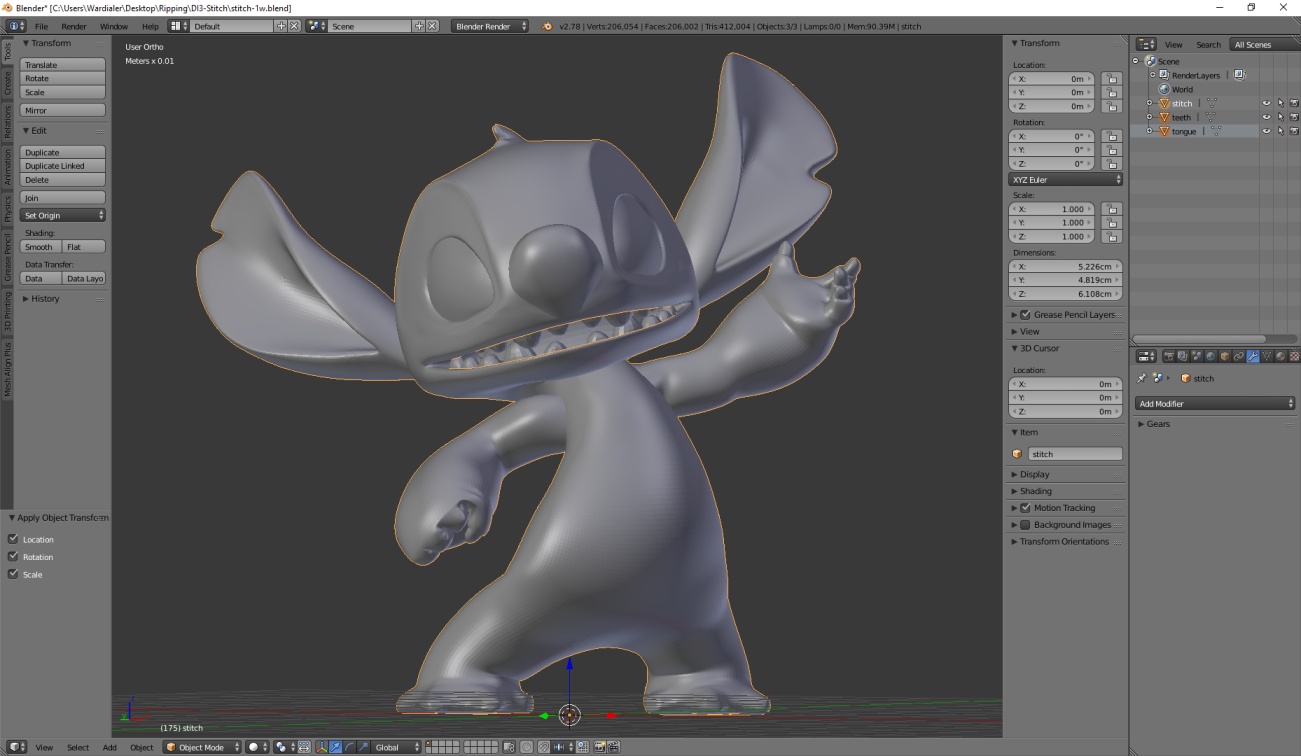The width and height of the screenshot is (1301, 756).
Task: Open the Scene properties tab
Action: pyautogui.click(x=1197, y=356)
